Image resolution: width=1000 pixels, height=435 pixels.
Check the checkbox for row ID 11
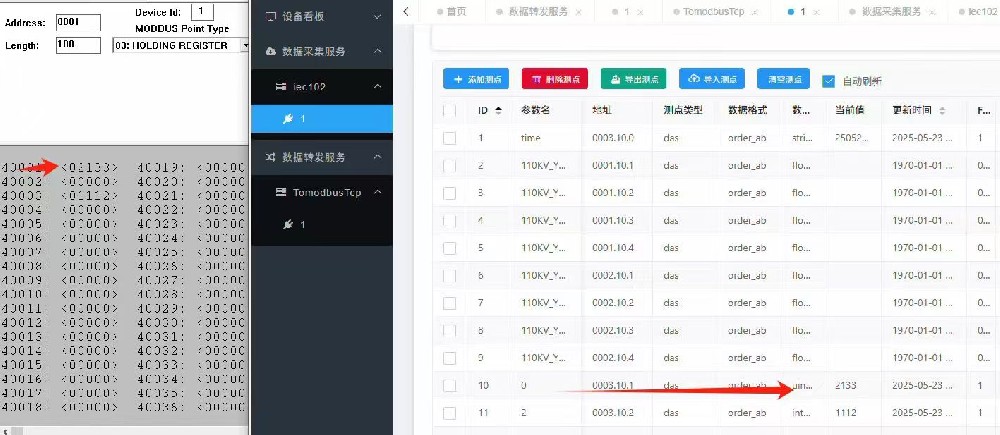tap(450, 413)
